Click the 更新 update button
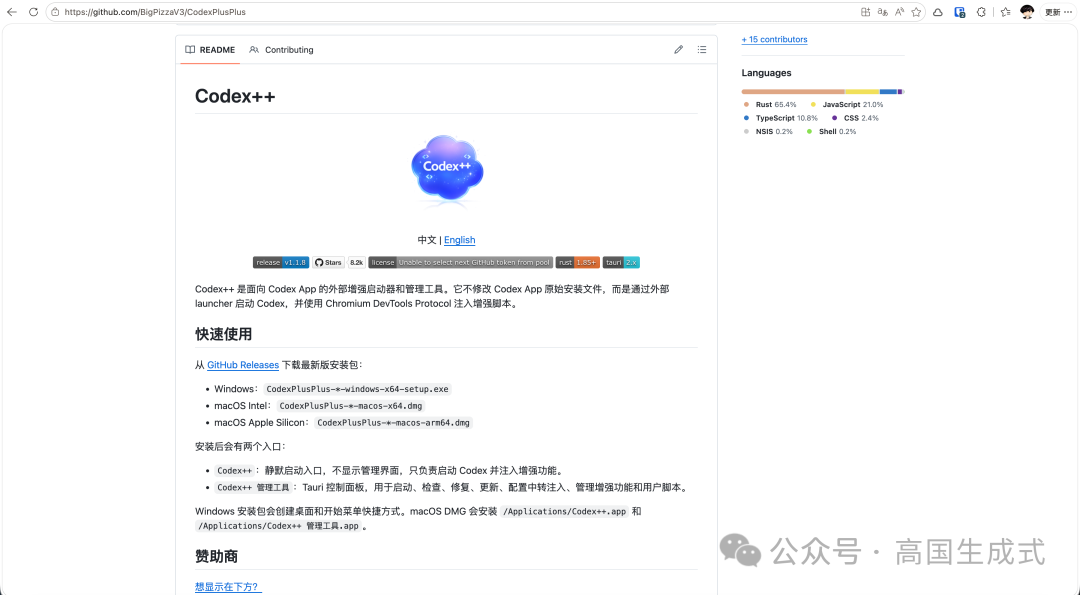The width and height of the screenshot is (1080, 595). (x=1057, y=12)
